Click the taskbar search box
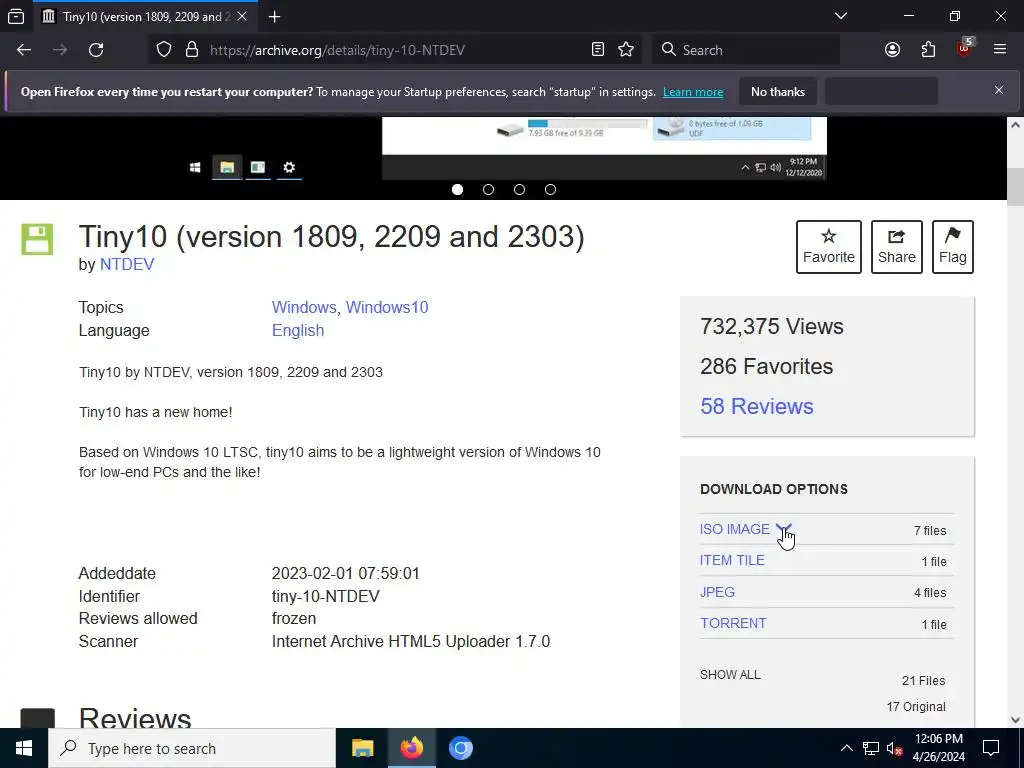This screenshot has width=1024, height=768. [192, 748]
